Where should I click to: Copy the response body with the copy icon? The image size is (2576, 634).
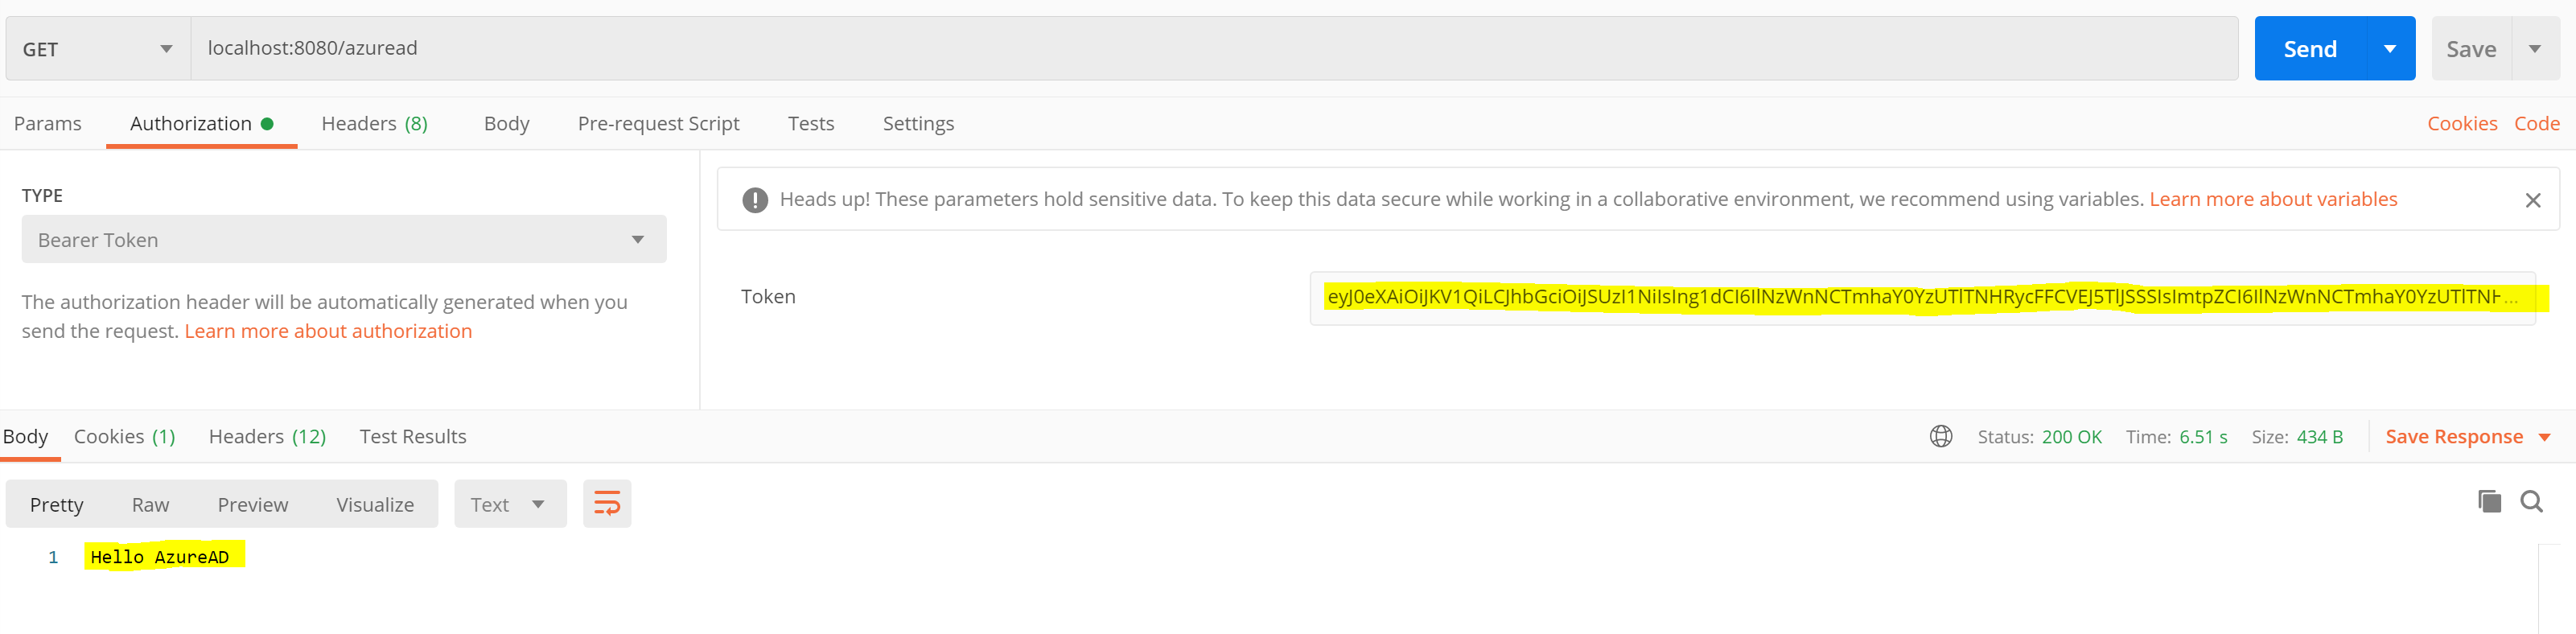point(2490,503)
